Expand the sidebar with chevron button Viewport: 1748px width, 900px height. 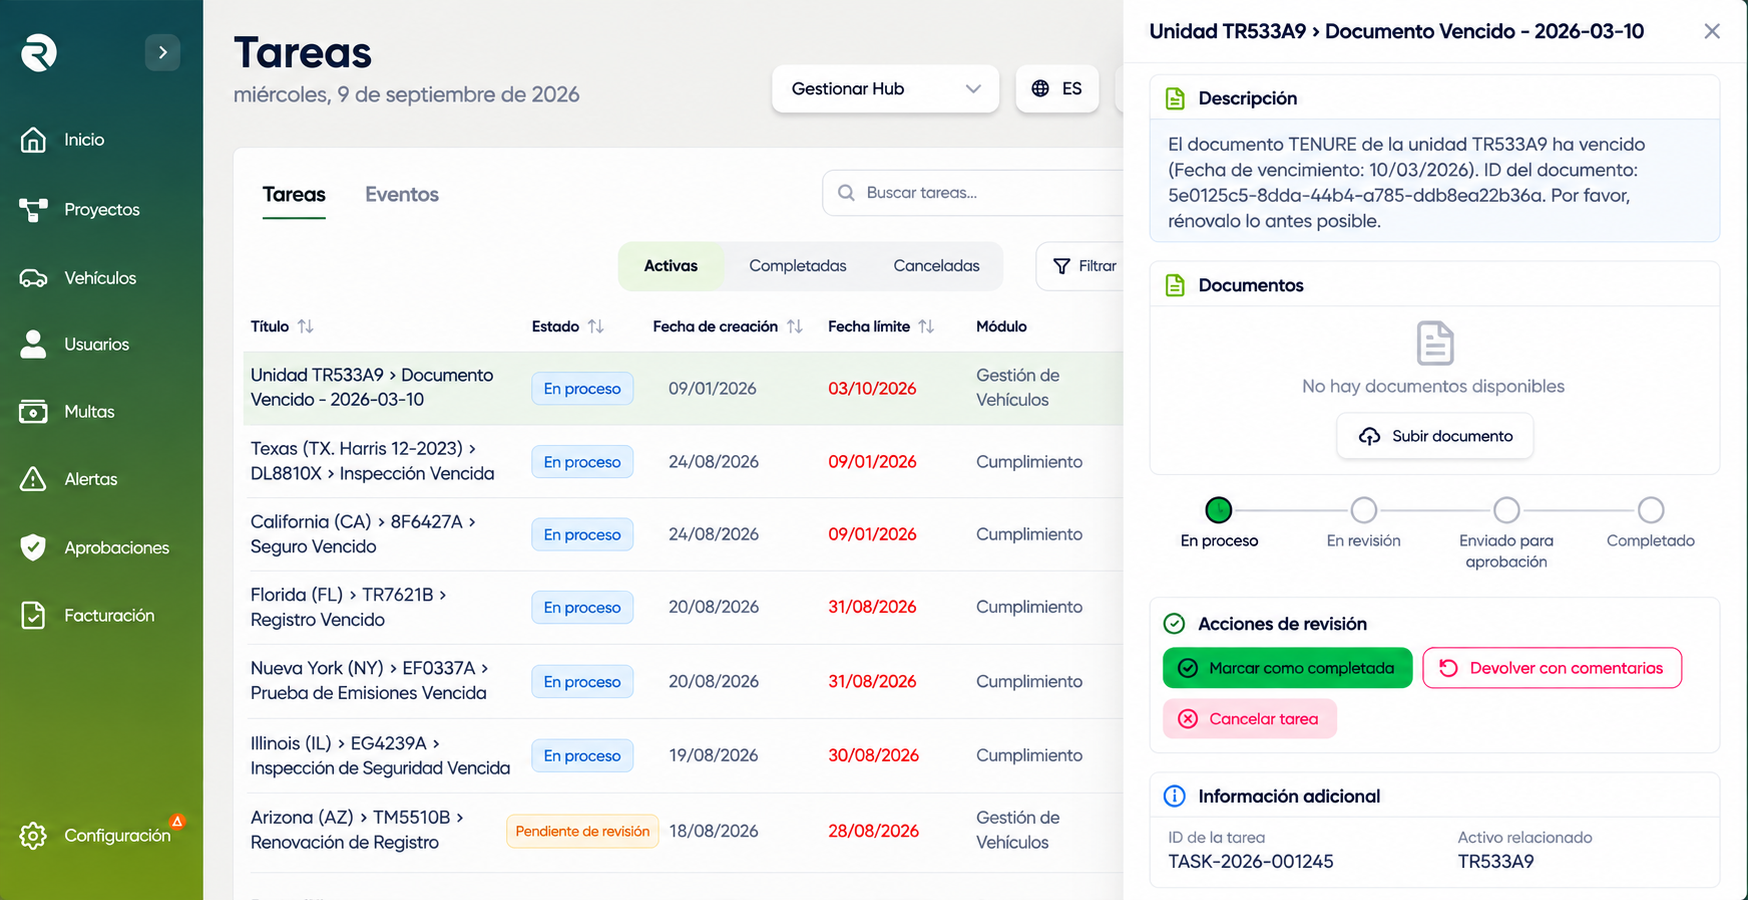162,52
